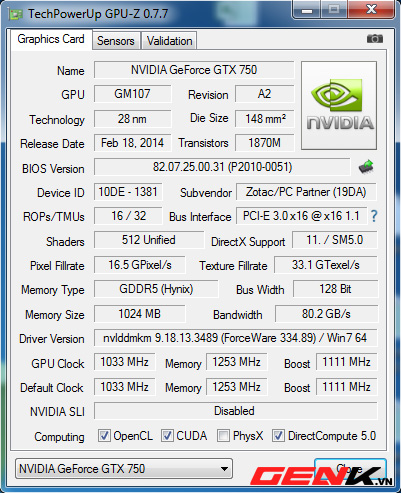The image size is (401, 493).
Task: Click the Technology field 28 nm
Action: click(x=132, y=119)
